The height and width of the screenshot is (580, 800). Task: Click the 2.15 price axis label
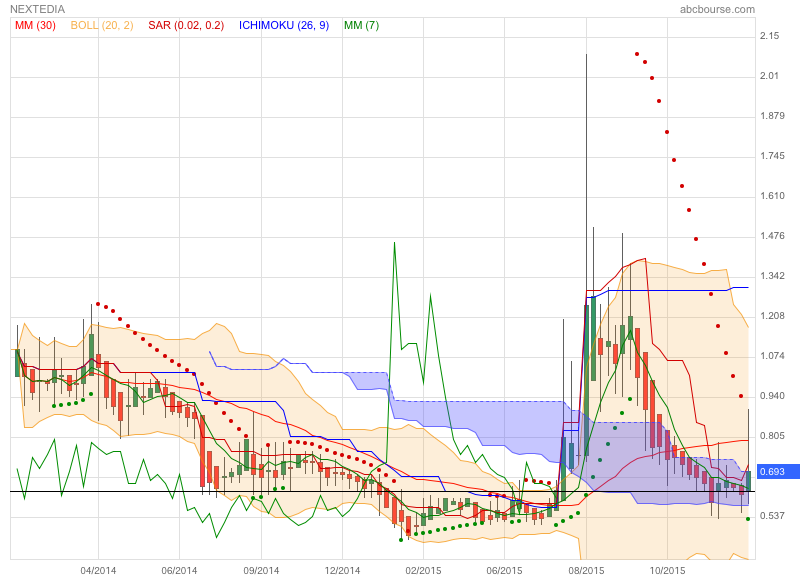point(769,36)
